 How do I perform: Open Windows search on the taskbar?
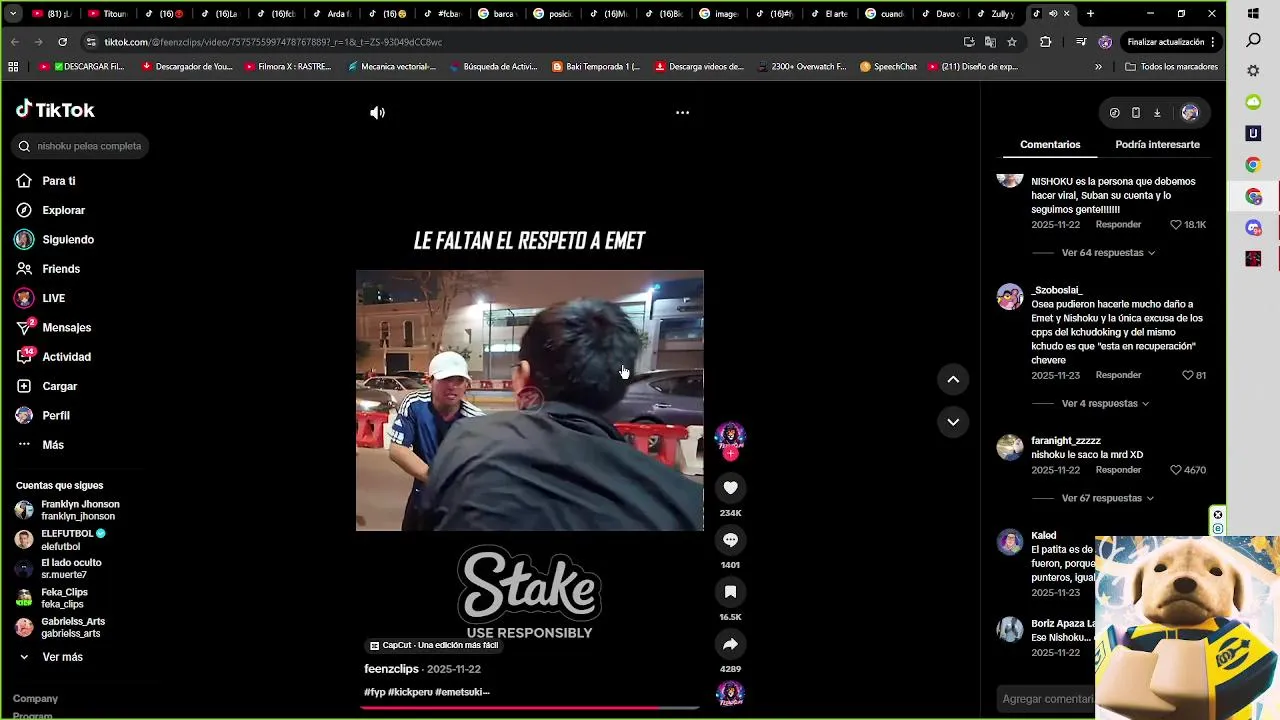[x=1253, y=41]
